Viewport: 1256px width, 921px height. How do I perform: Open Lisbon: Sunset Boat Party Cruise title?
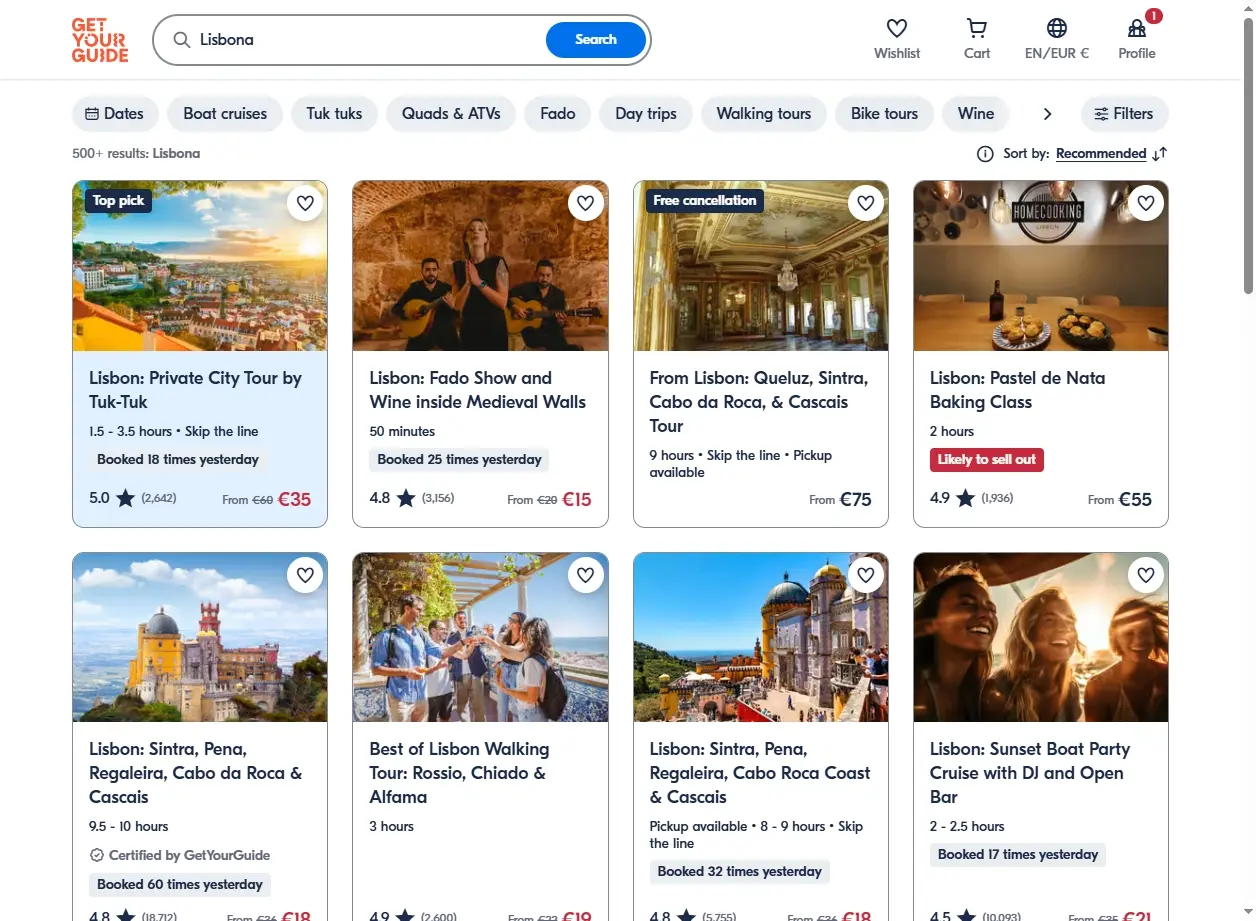[1030, 773]
